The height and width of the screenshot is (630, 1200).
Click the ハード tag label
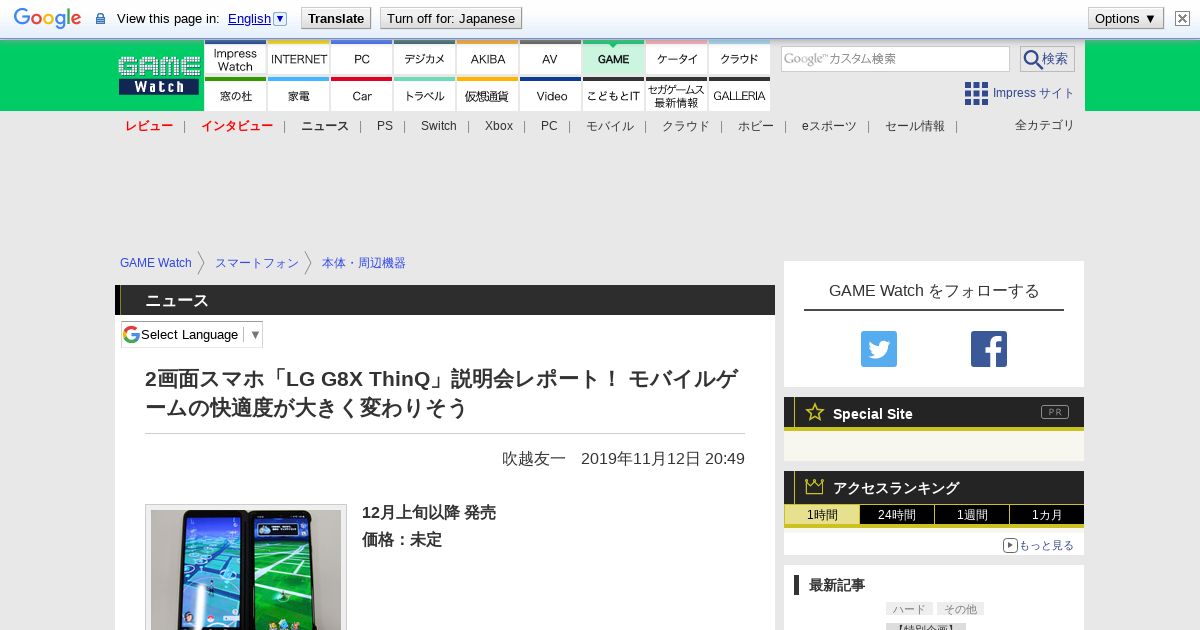click(909, 609)
